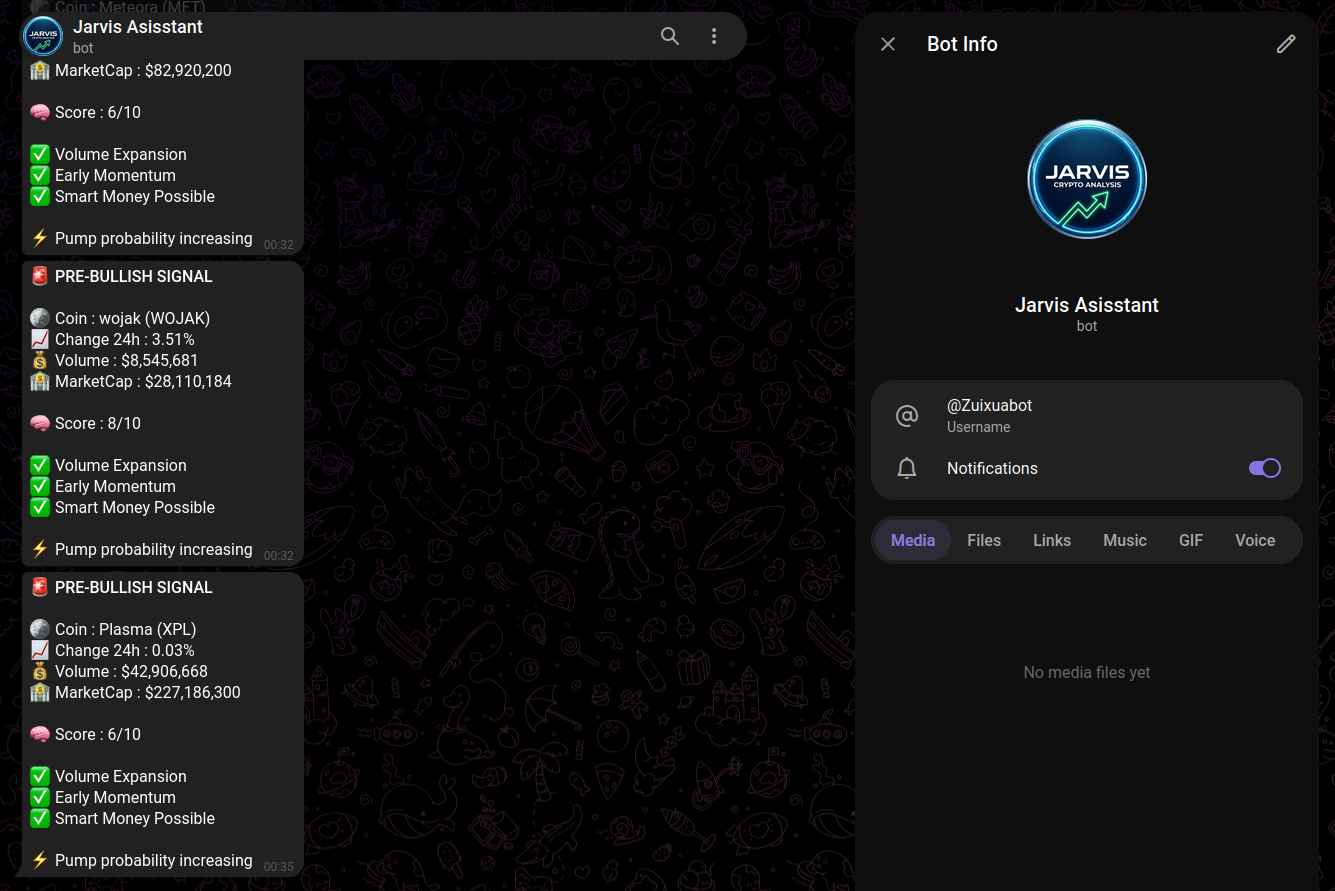Select the Media tab
This screenshot has width=1335, height=891.
coord(913,540)
